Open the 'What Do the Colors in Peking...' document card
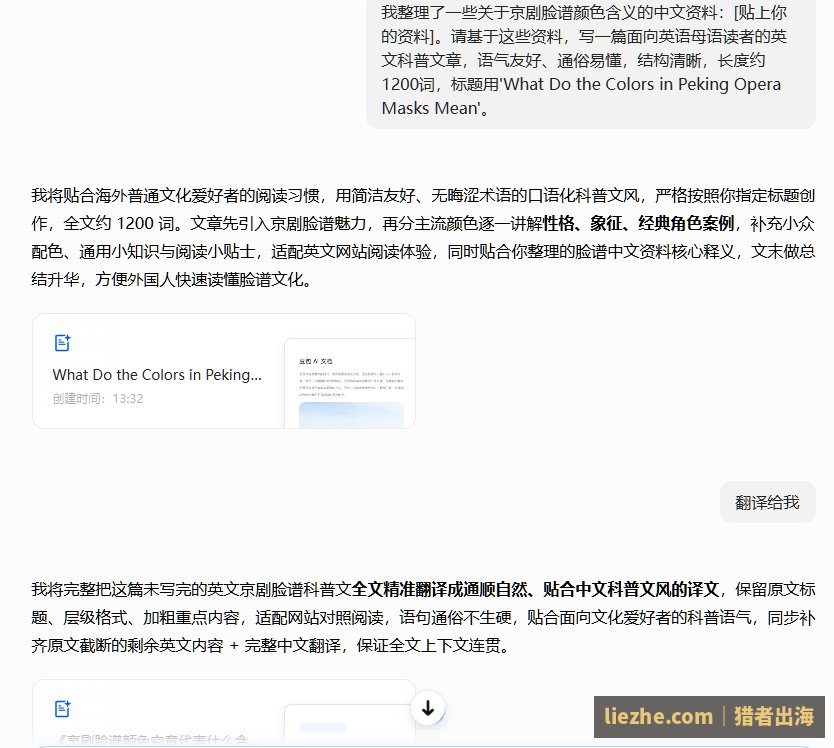 (x=224, y=371)
